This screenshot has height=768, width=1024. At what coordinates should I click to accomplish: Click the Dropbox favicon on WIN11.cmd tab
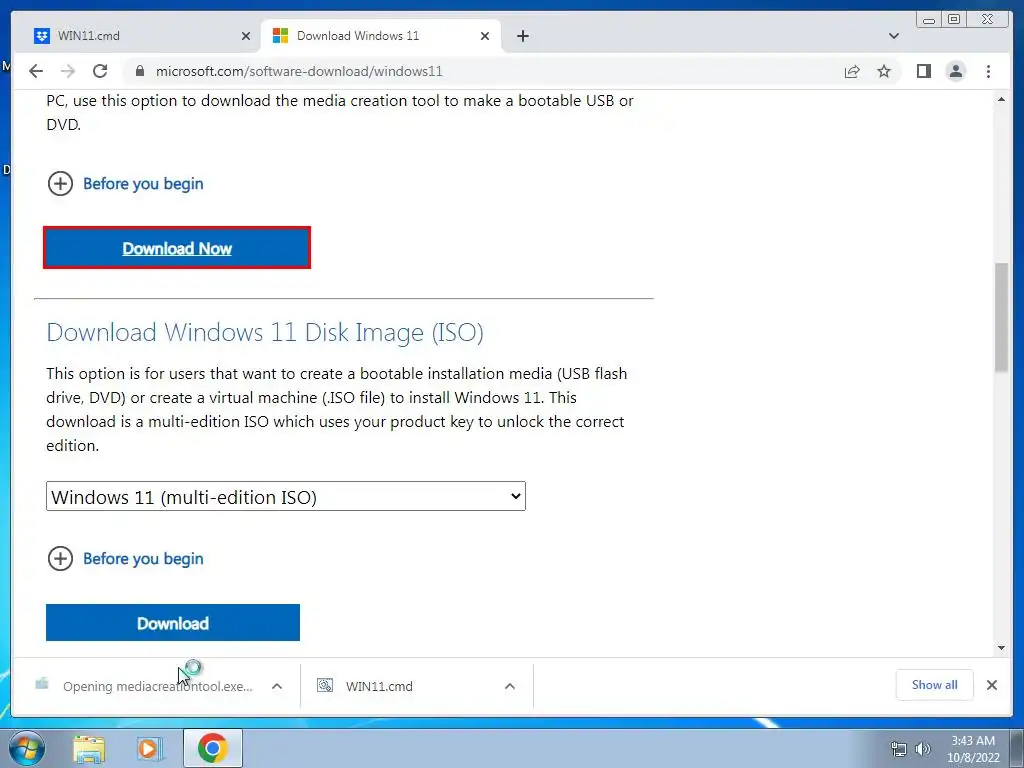click(x=42, y=36)
